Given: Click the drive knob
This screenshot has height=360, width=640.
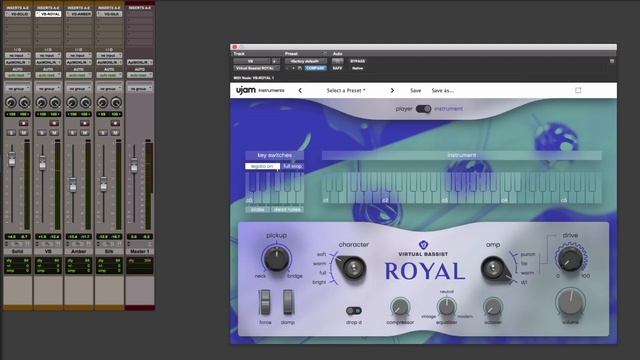Looking at the screenshot, I should point(570,258).
